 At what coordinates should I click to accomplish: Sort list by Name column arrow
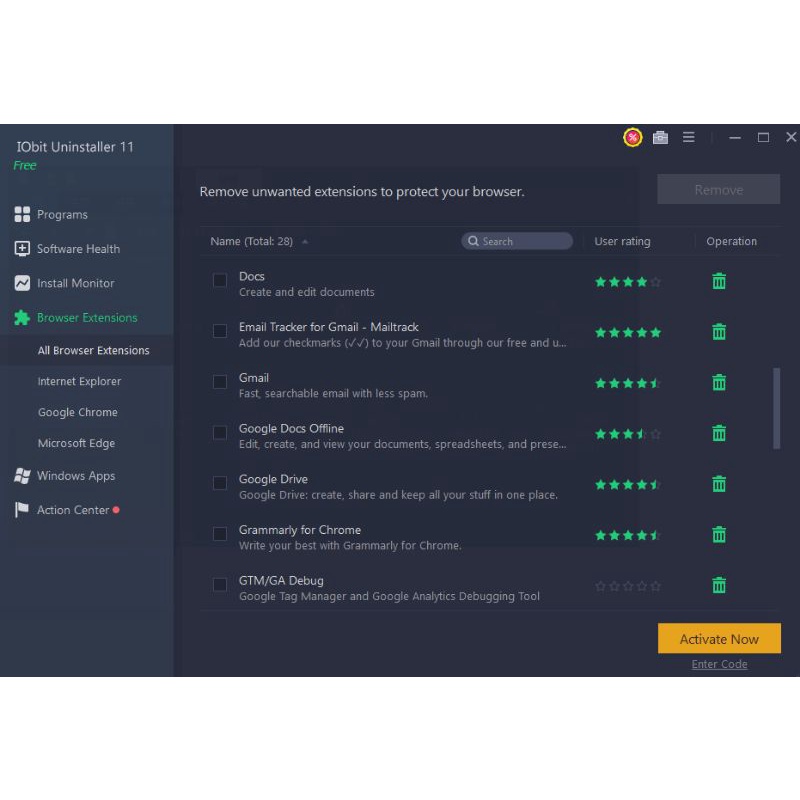[305, 242]
